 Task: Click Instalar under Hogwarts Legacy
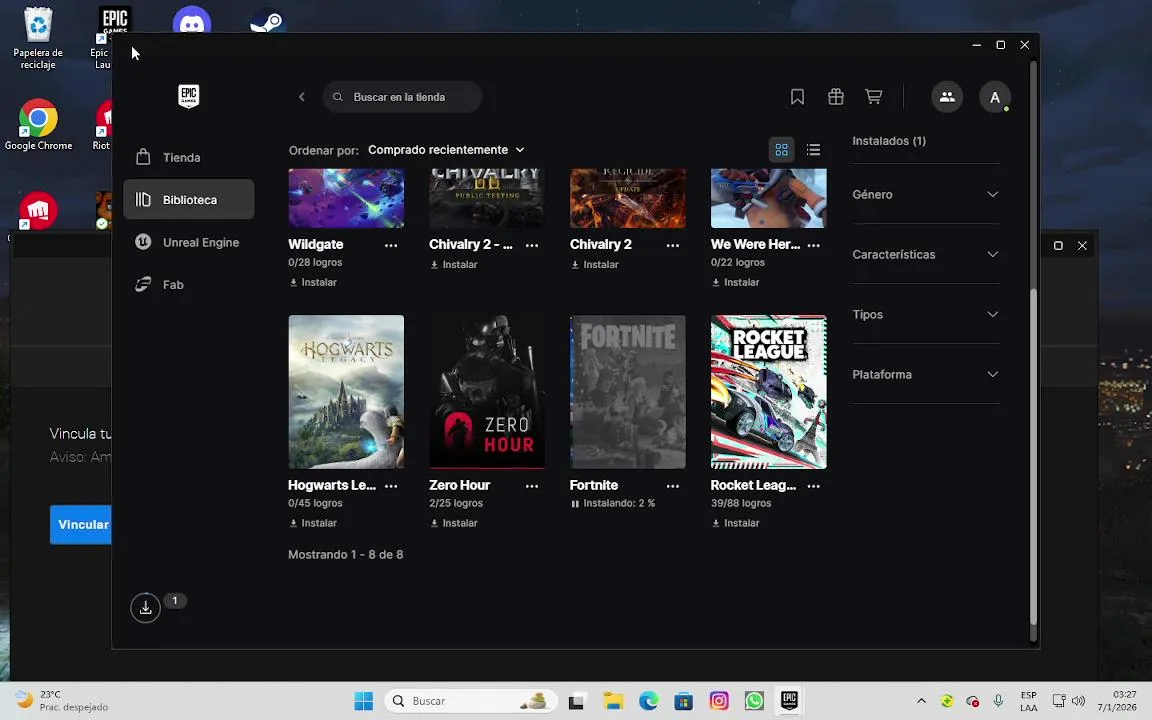313,523
